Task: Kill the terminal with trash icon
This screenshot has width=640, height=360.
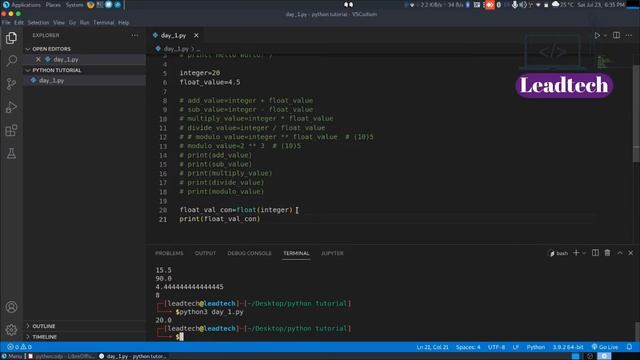Action: 607,253
